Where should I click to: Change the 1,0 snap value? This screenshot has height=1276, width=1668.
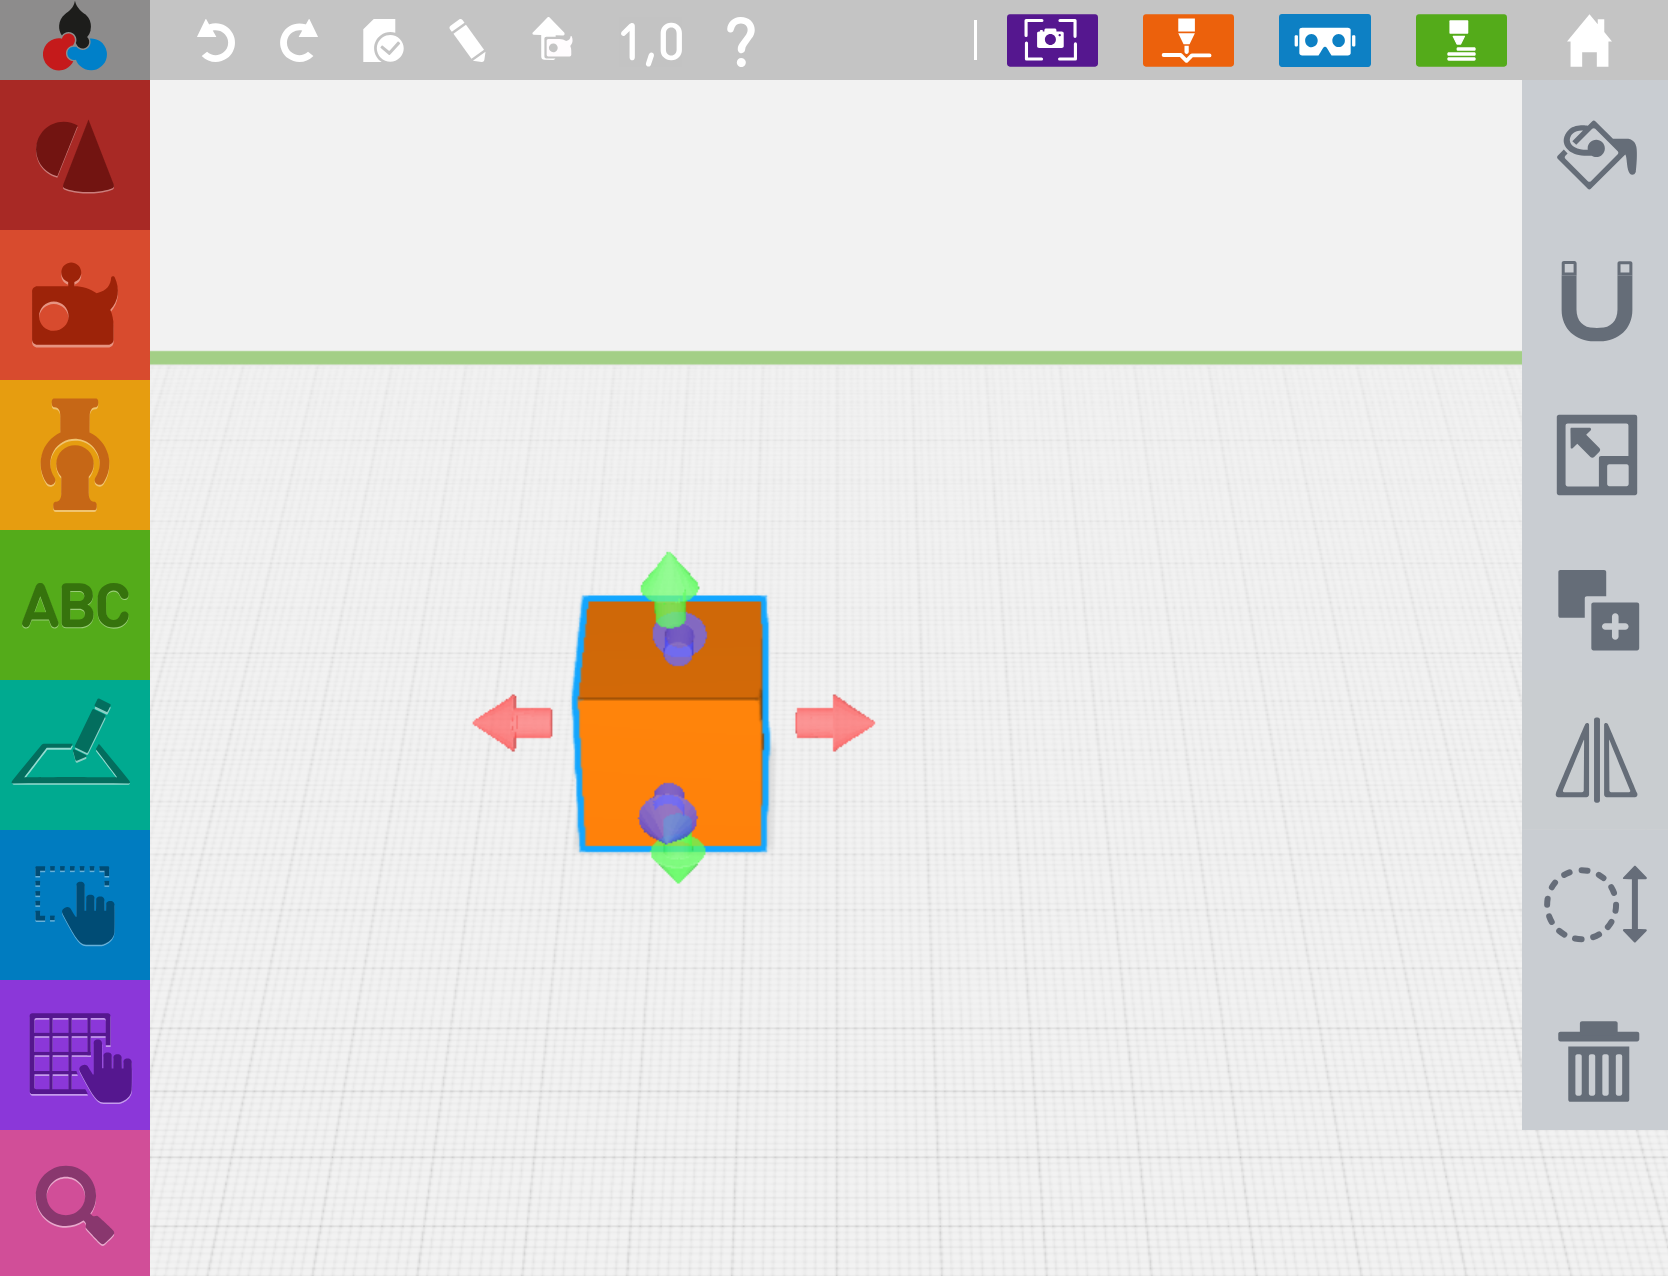point(651,43)
